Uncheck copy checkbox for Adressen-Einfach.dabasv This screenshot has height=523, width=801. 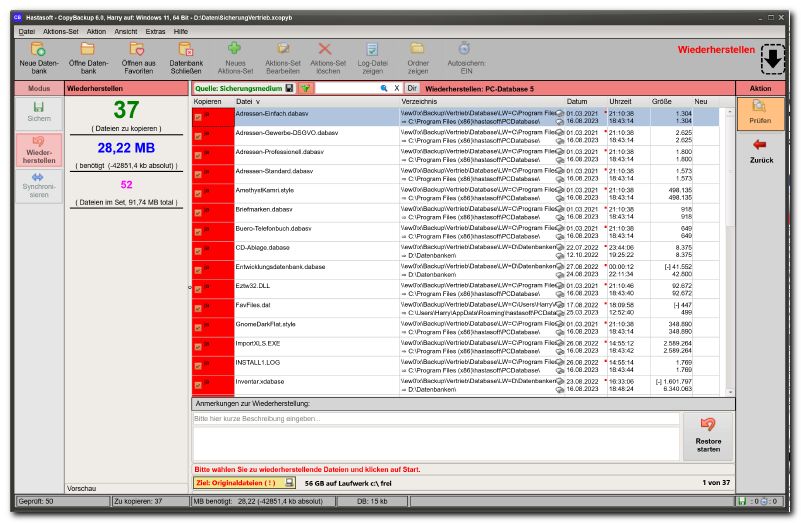point(198,117)
